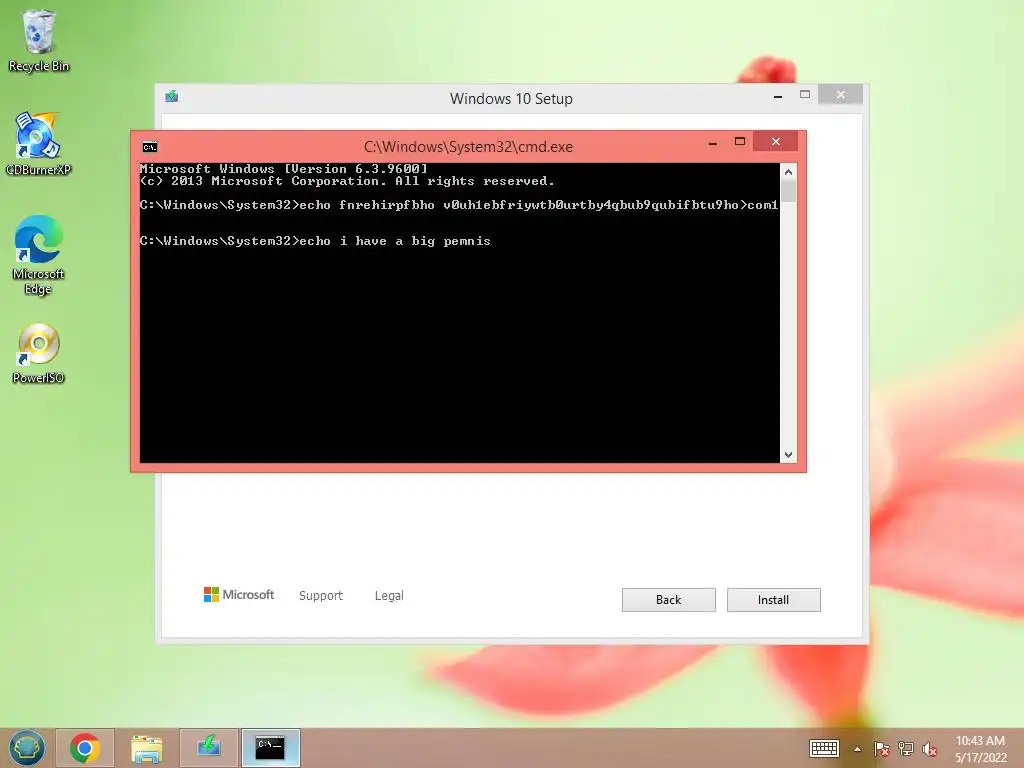Open the muted volume tray icon
Screen dimensions: 1024x768
click(930, 749)
